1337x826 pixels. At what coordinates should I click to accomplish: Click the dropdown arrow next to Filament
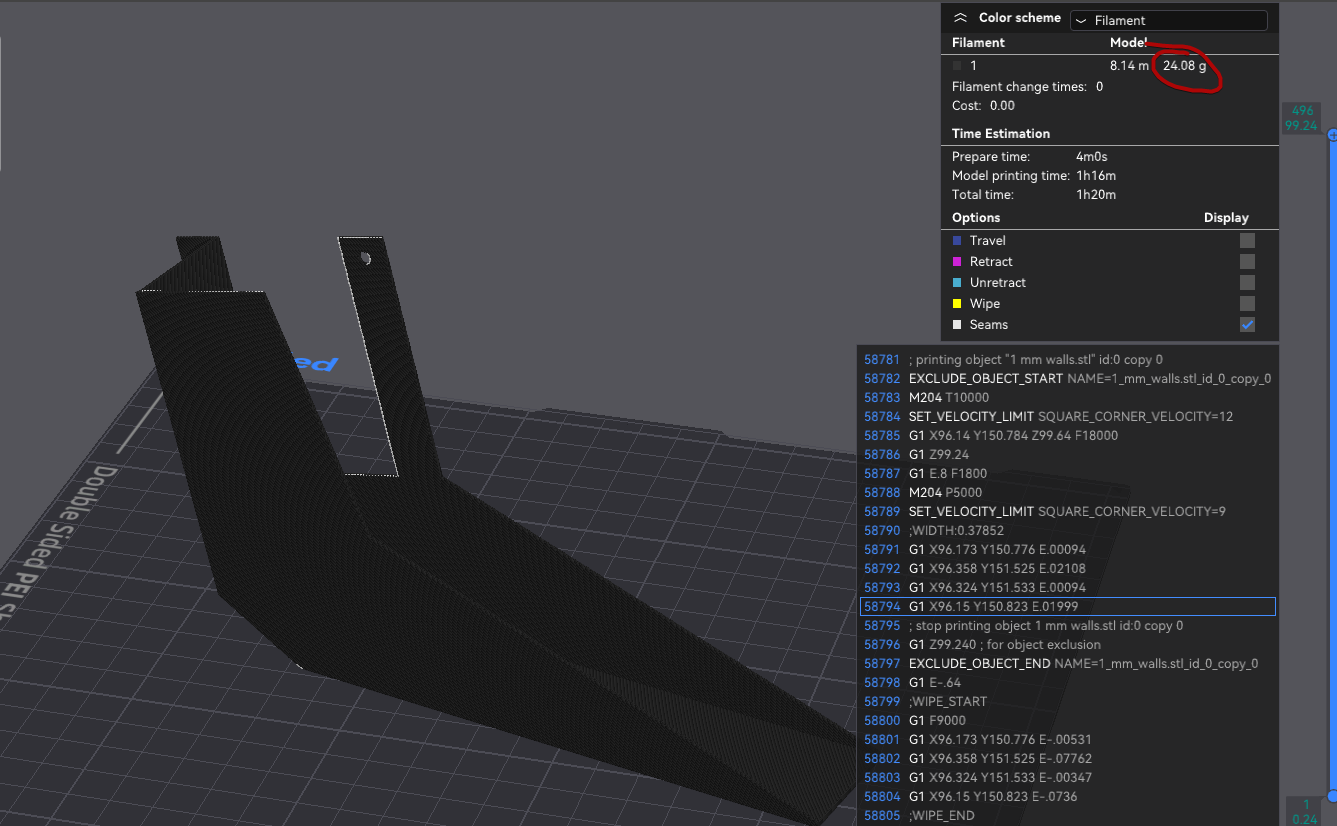click(1081, 20)
